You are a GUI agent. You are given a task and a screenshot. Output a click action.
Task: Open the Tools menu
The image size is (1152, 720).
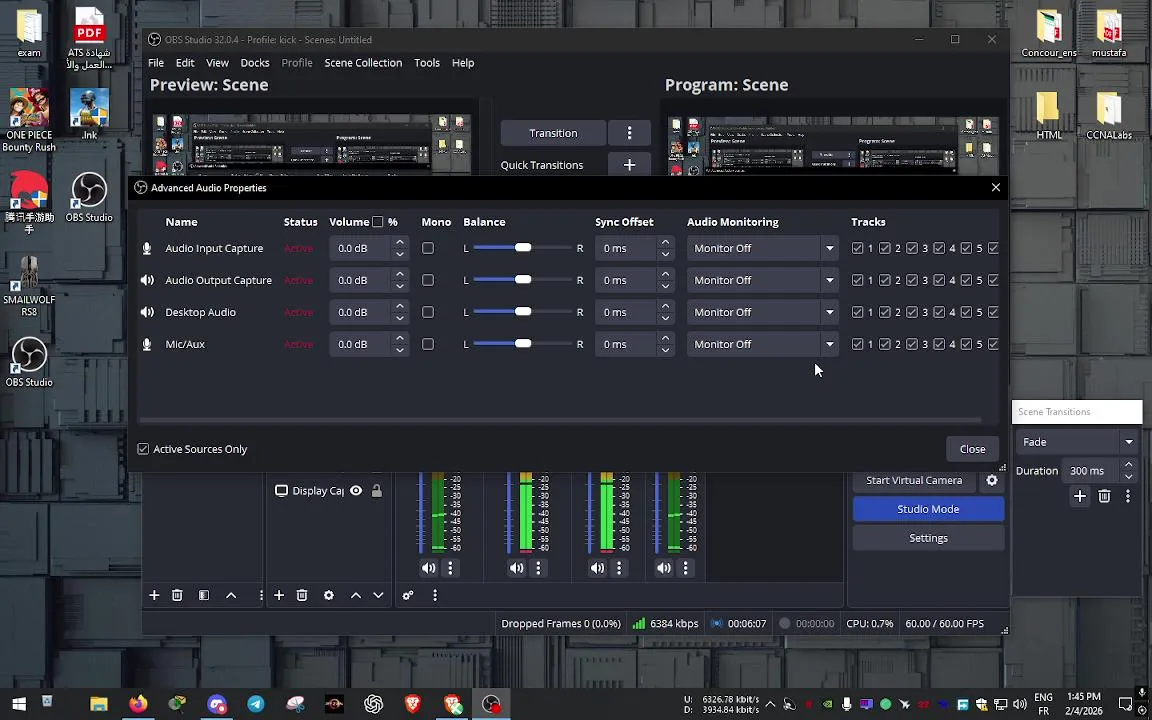(427, 62)
